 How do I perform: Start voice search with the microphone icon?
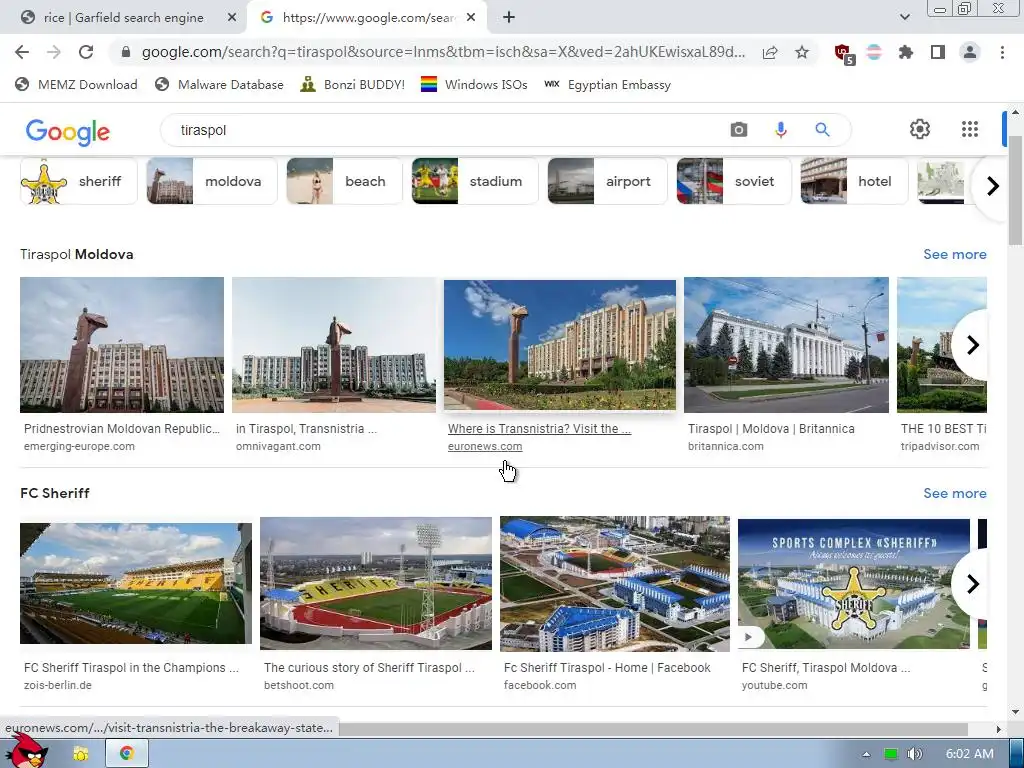click(780, 130)
